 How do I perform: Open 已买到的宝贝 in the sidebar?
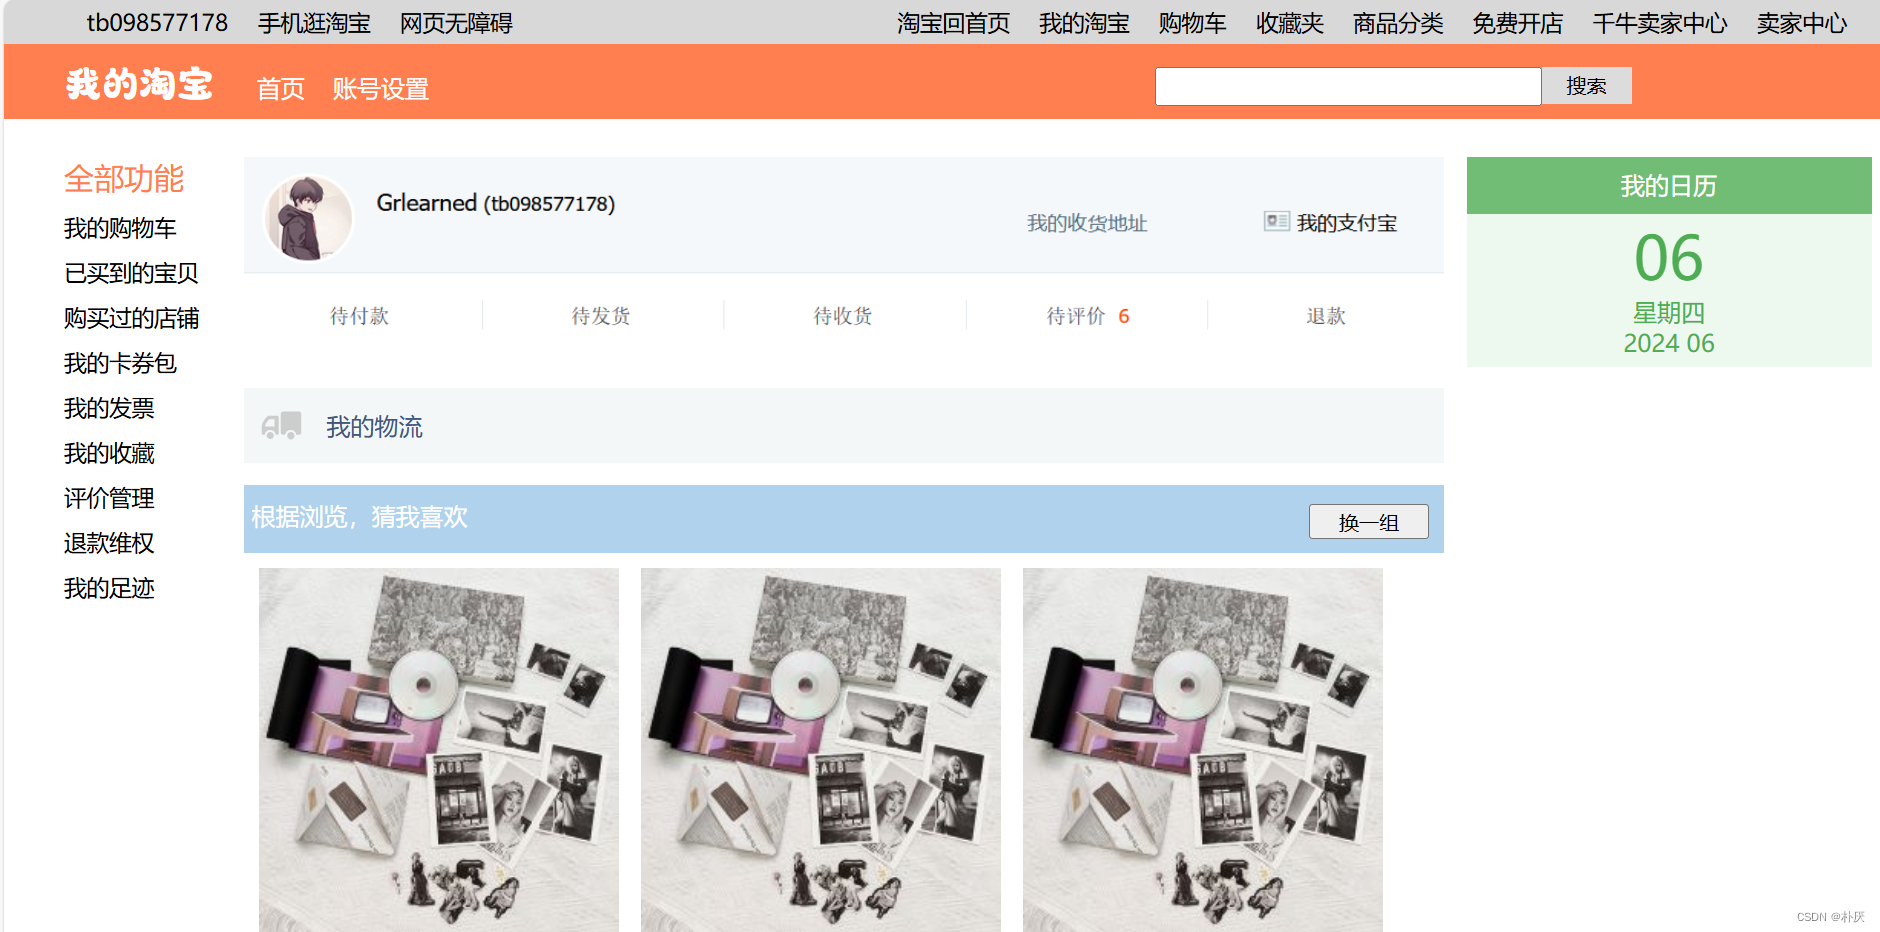coord(131,273)
